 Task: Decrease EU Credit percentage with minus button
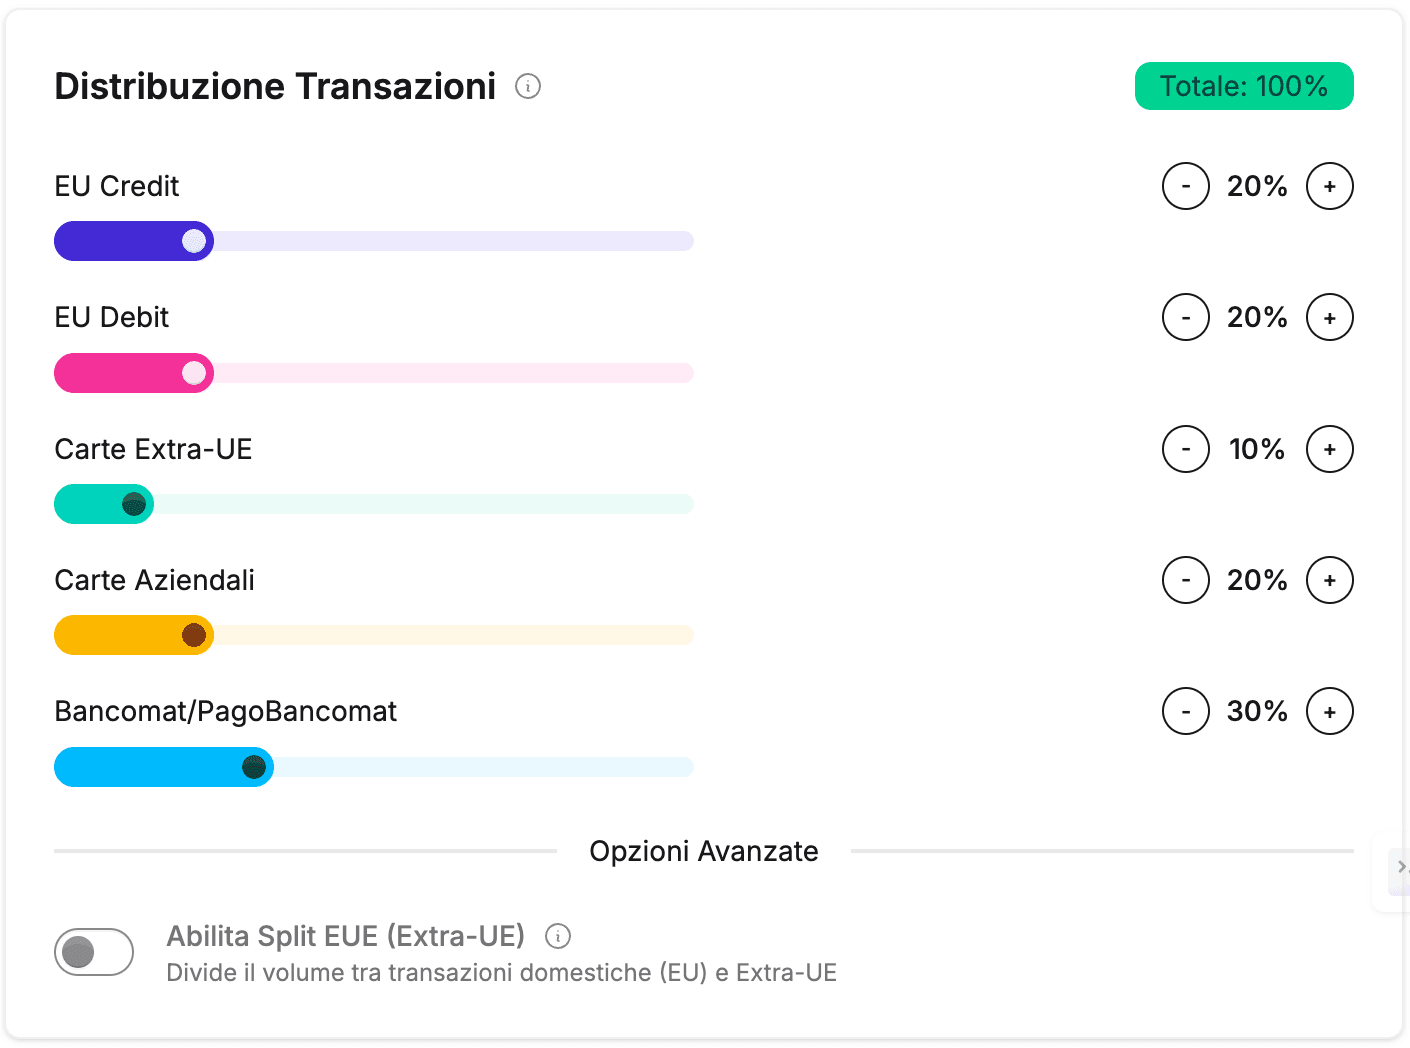[x=1186, y=186]
